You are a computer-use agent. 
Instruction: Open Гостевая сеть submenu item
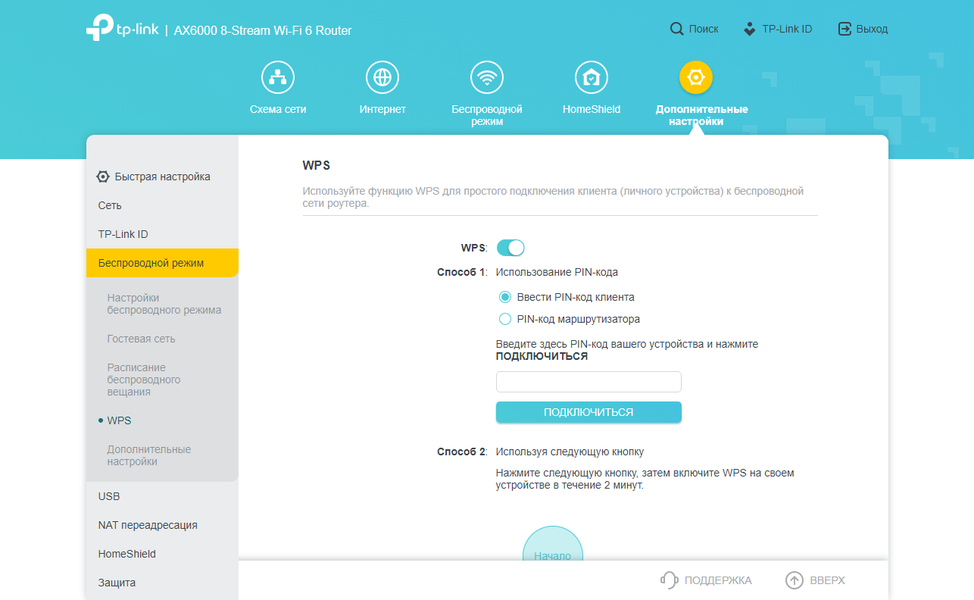[141, 339]
